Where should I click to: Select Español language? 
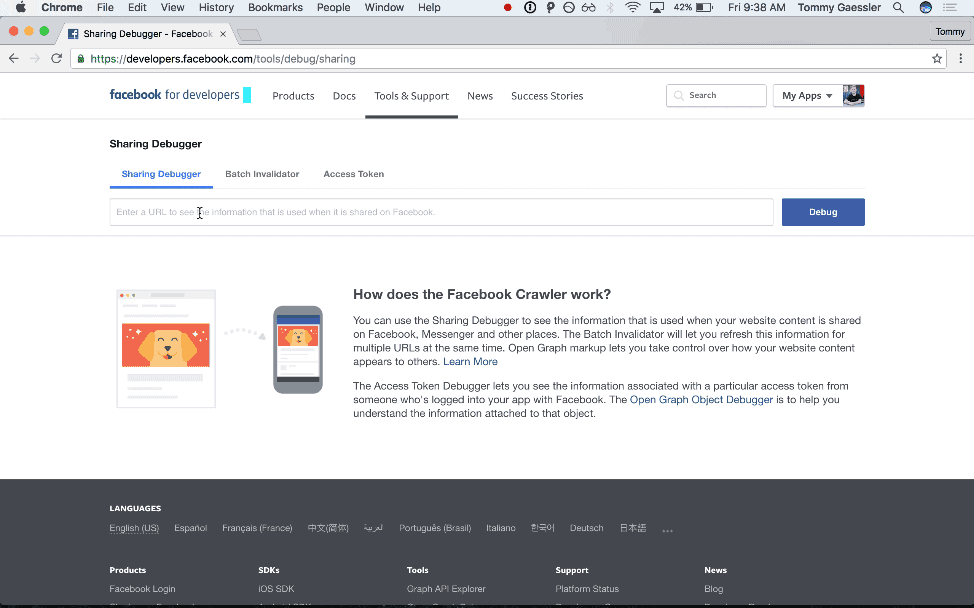191,529
